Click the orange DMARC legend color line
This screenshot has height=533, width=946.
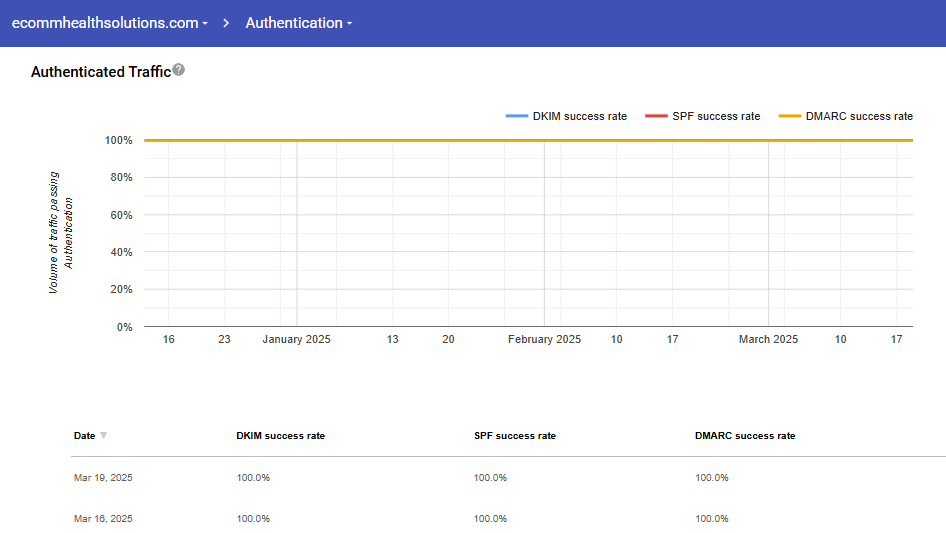[x=790, y=117]
